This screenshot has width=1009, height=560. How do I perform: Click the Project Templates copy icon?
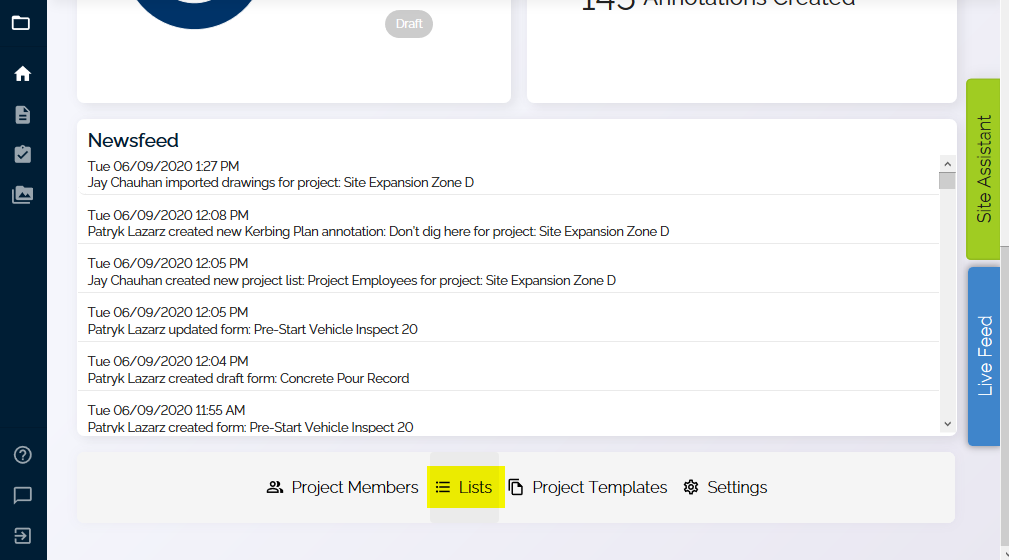pyautogui.click(x=515, y=487)
